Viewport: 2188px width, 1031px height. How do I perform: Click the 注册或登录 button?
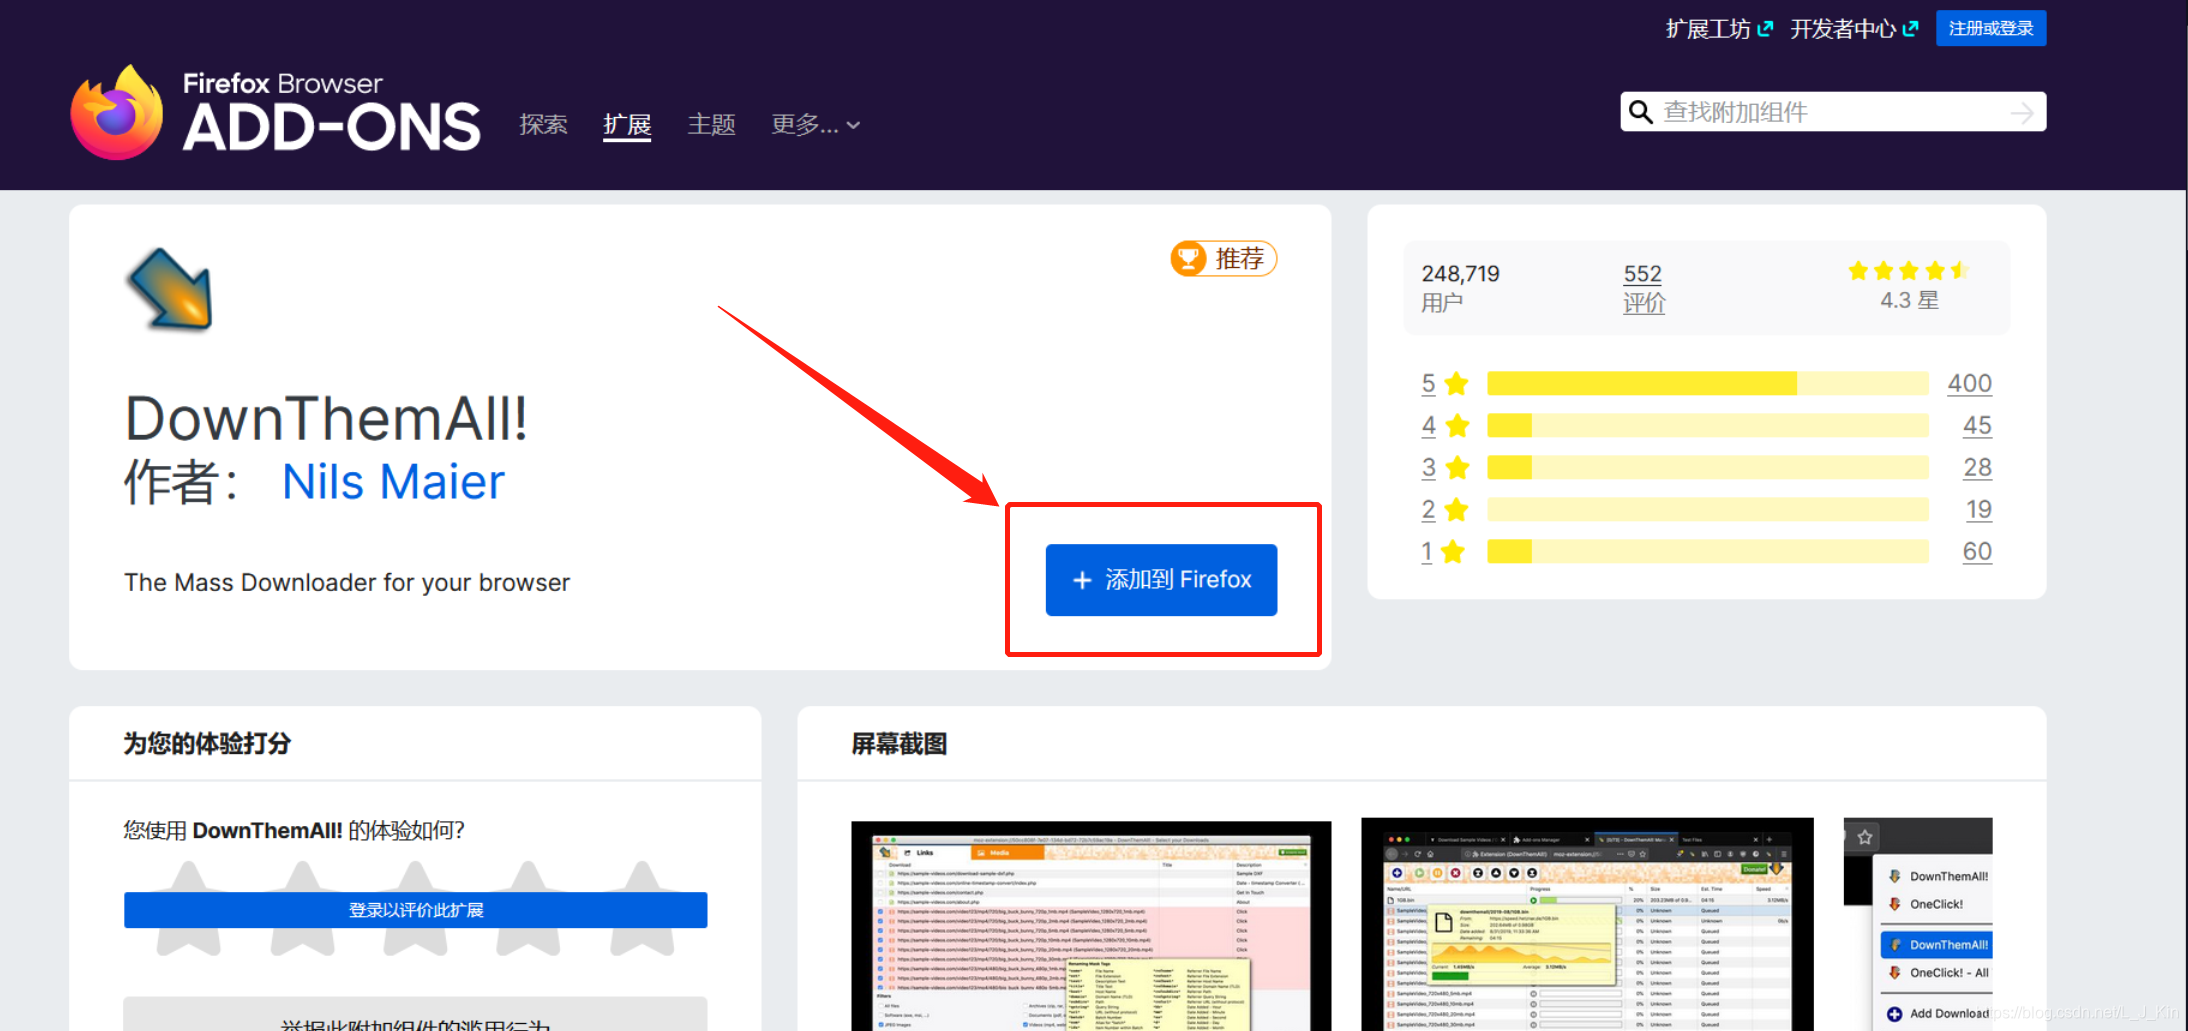tap(1991, 28)
